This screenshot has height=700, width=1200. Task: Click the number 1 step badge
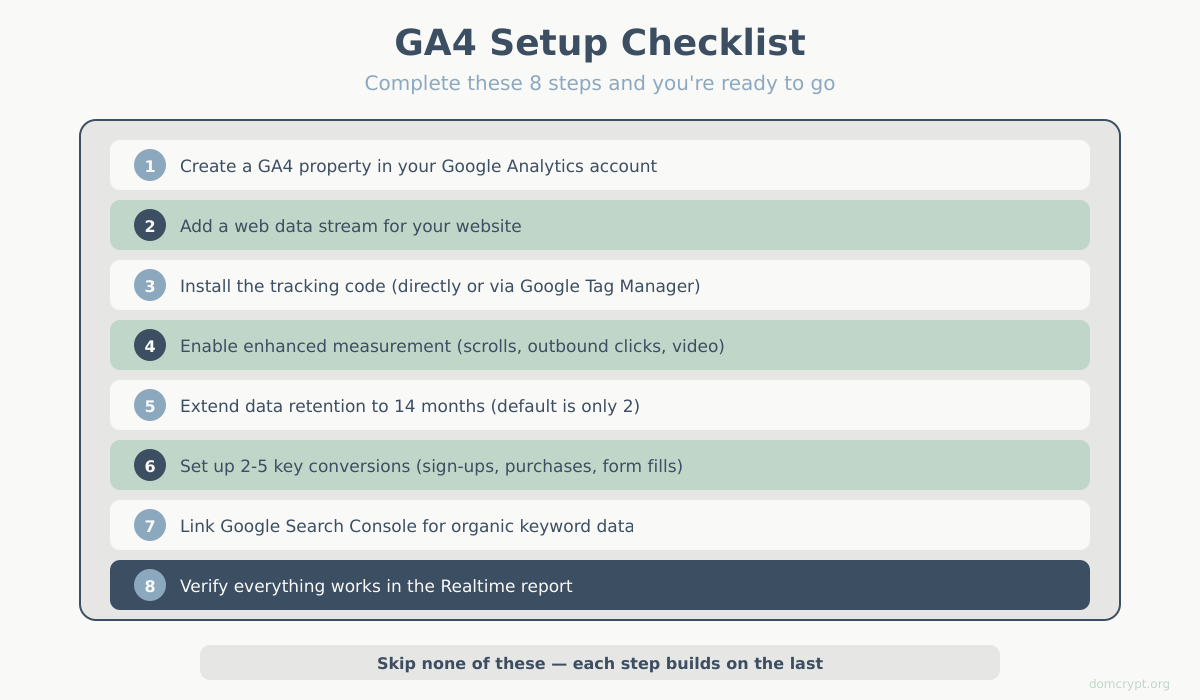coord(150,165)
